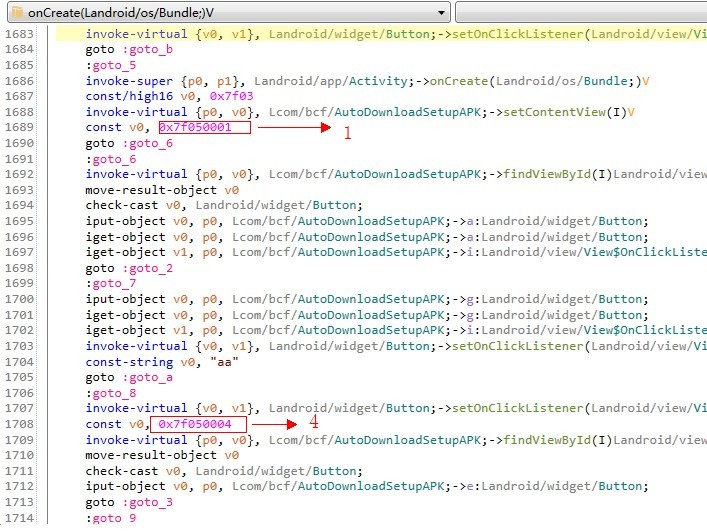The image size is (707, 531).
Task: Click 'invoke-super' on line 1686
Action: [x=129, y=81]
